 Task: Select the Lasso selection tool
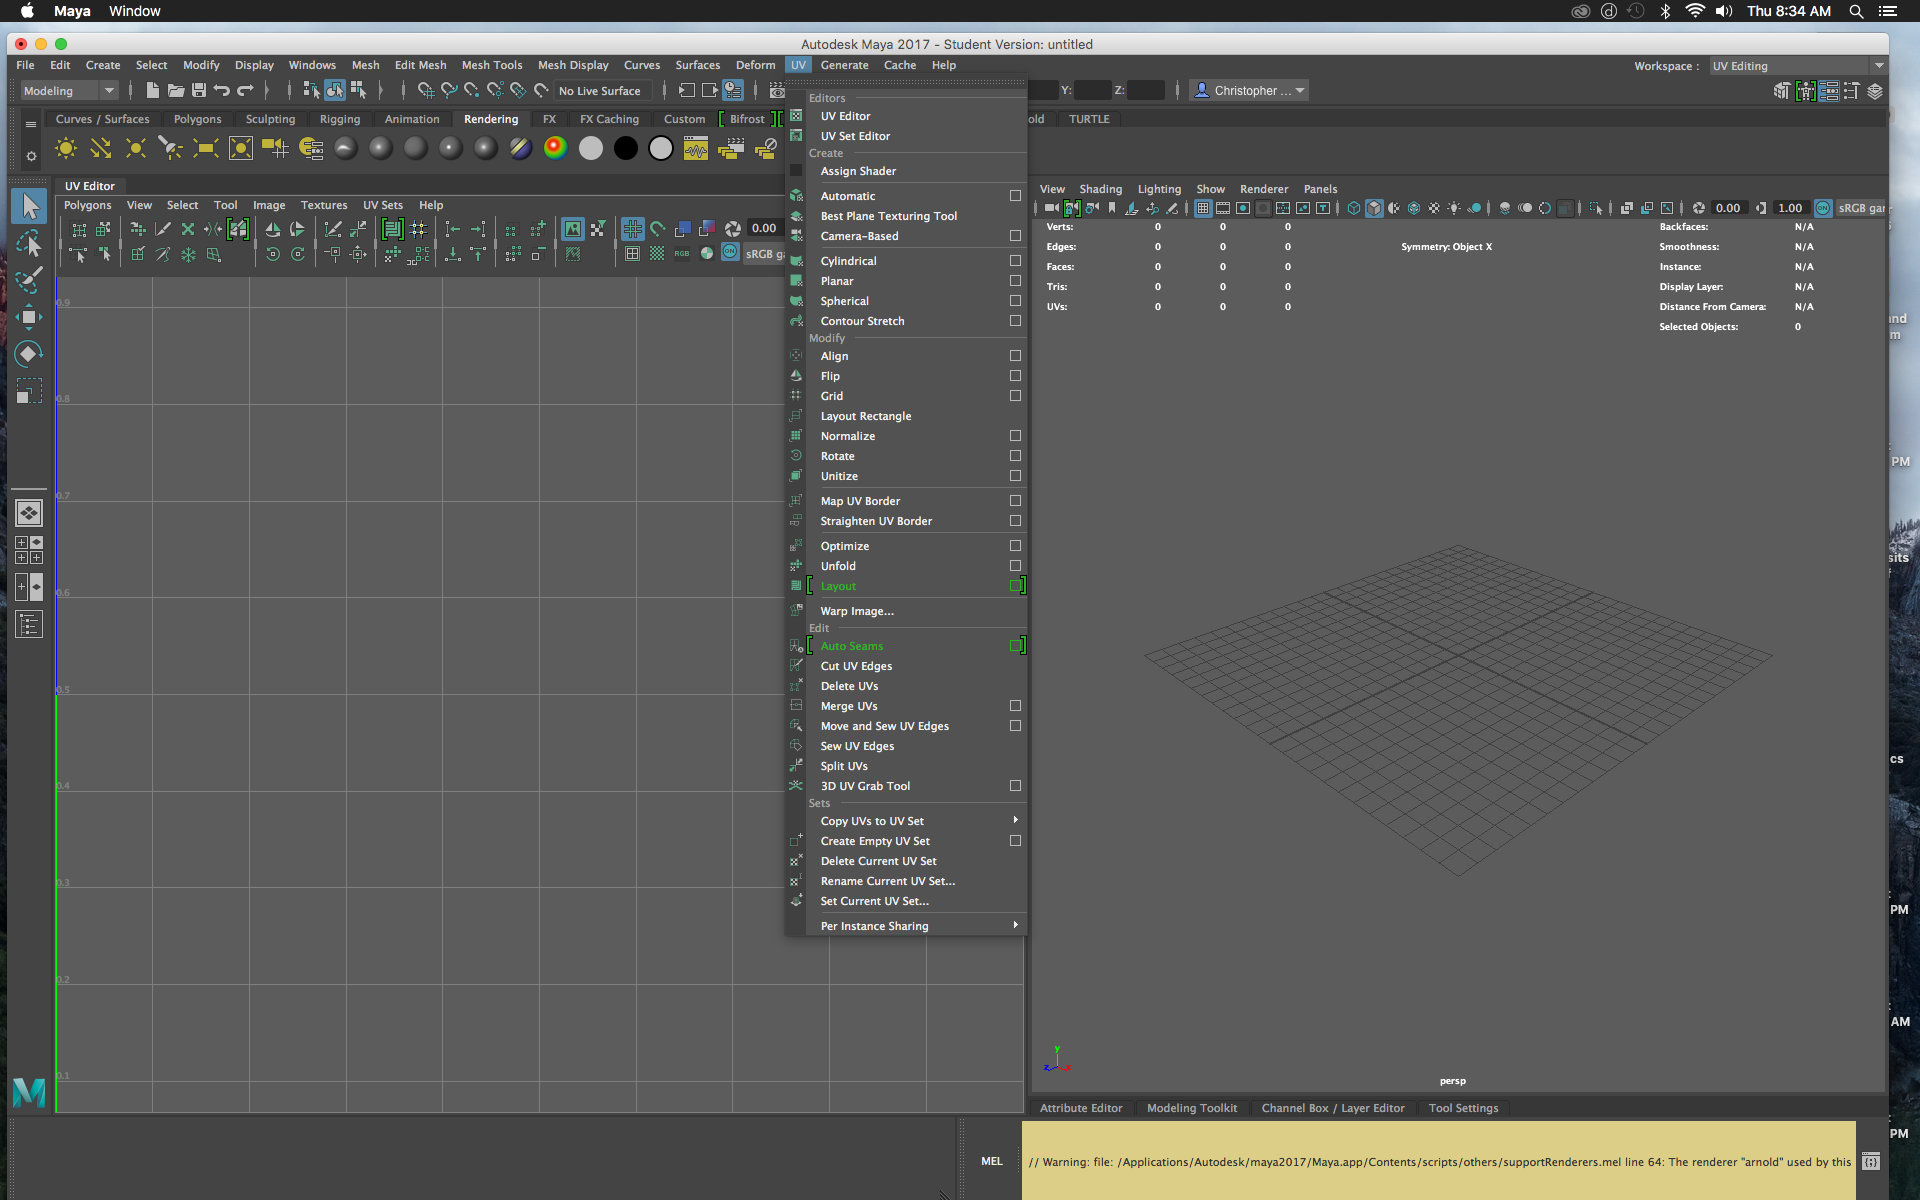[x=29, y=243]
